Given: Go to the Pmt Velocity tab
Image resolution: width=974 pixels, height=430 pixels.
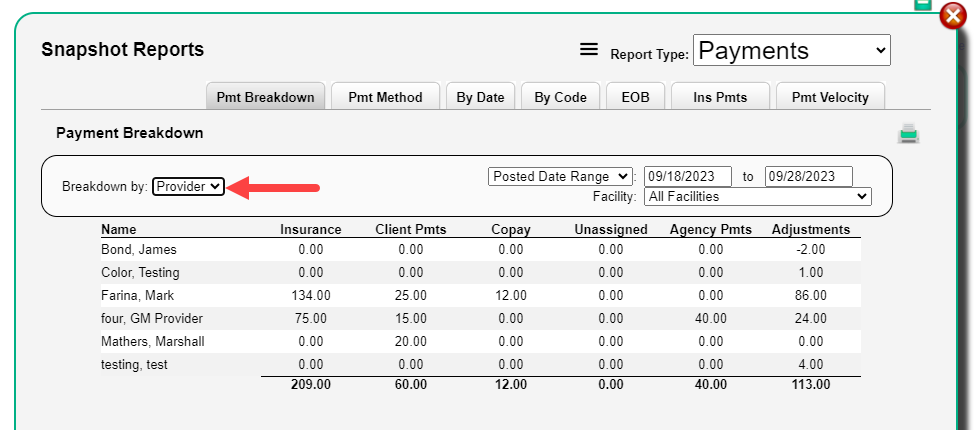Looking at the screenshot, I should pyautogui.click(x=830, y=97).
